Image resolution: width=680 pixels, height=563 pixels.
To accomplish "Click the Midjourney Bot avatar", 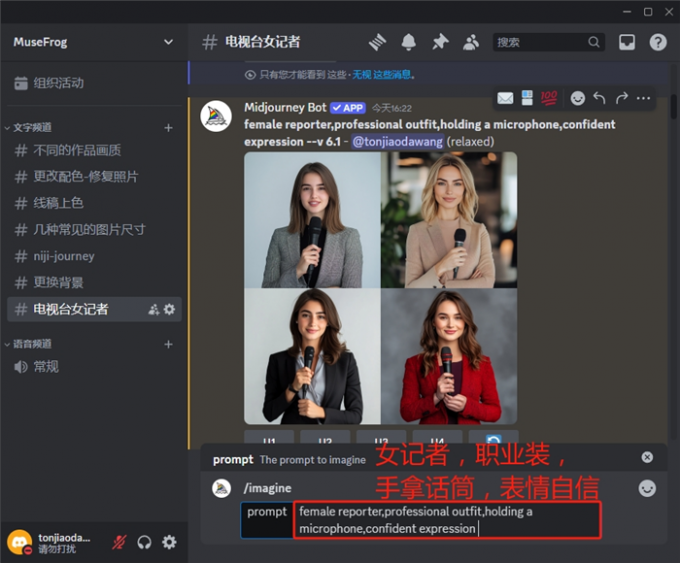I will point(216,116).
